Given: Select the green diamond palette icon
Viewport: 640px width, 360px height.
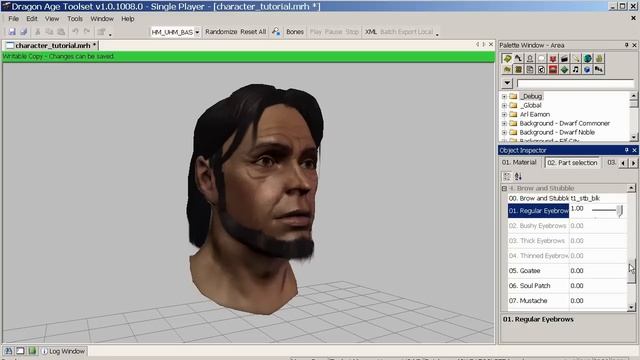Looking at the screenshot, I should [x=564, y=69].
